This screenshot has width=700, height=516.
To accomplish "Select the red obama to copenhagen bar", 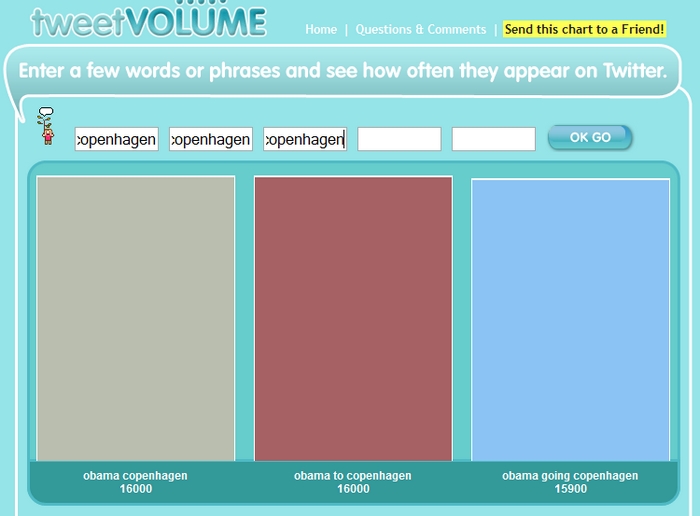I will pos(353,319).
